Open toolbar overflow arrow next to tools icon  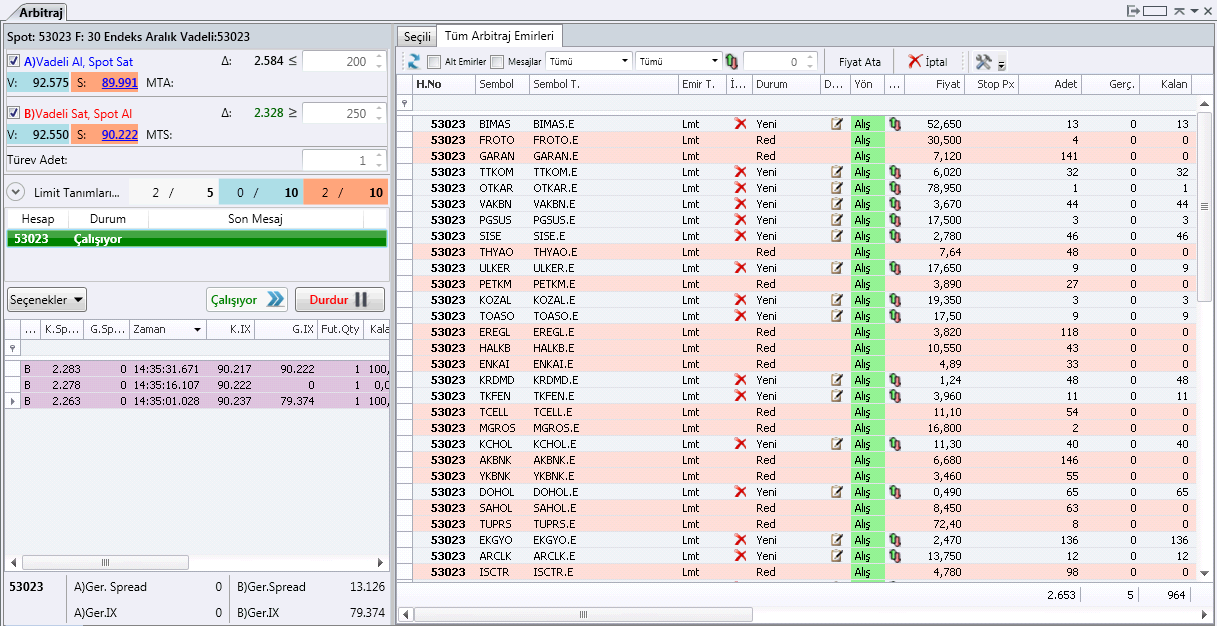pyautogui.click(x=1002, y=64)
